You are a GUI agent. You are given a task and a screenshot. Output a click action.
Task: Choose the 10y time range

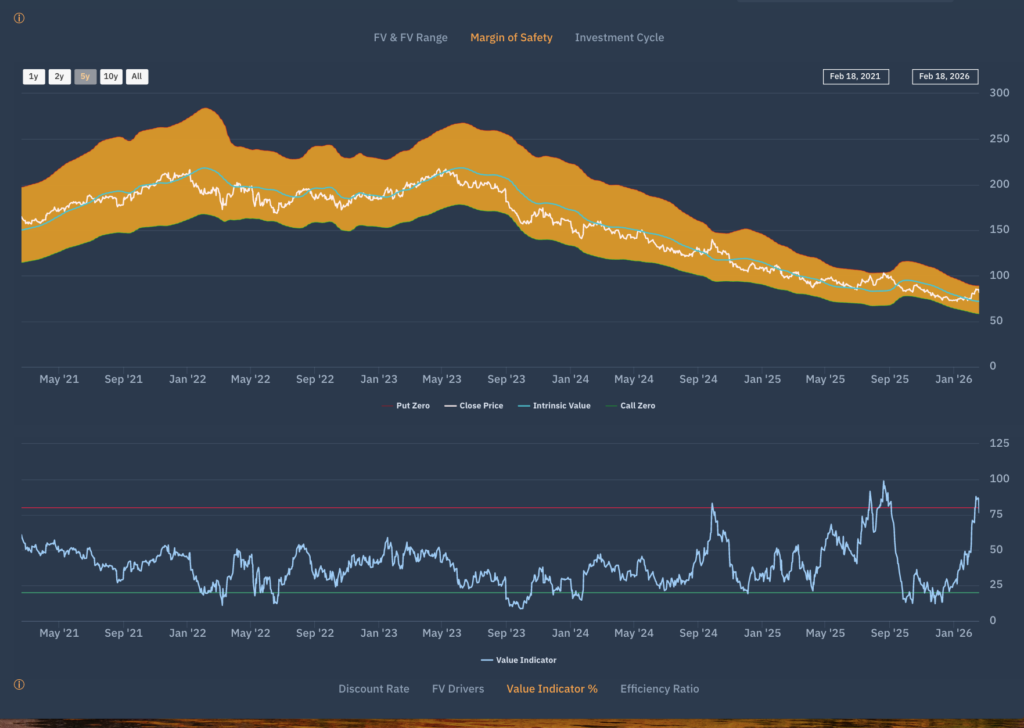click(111, 77)
